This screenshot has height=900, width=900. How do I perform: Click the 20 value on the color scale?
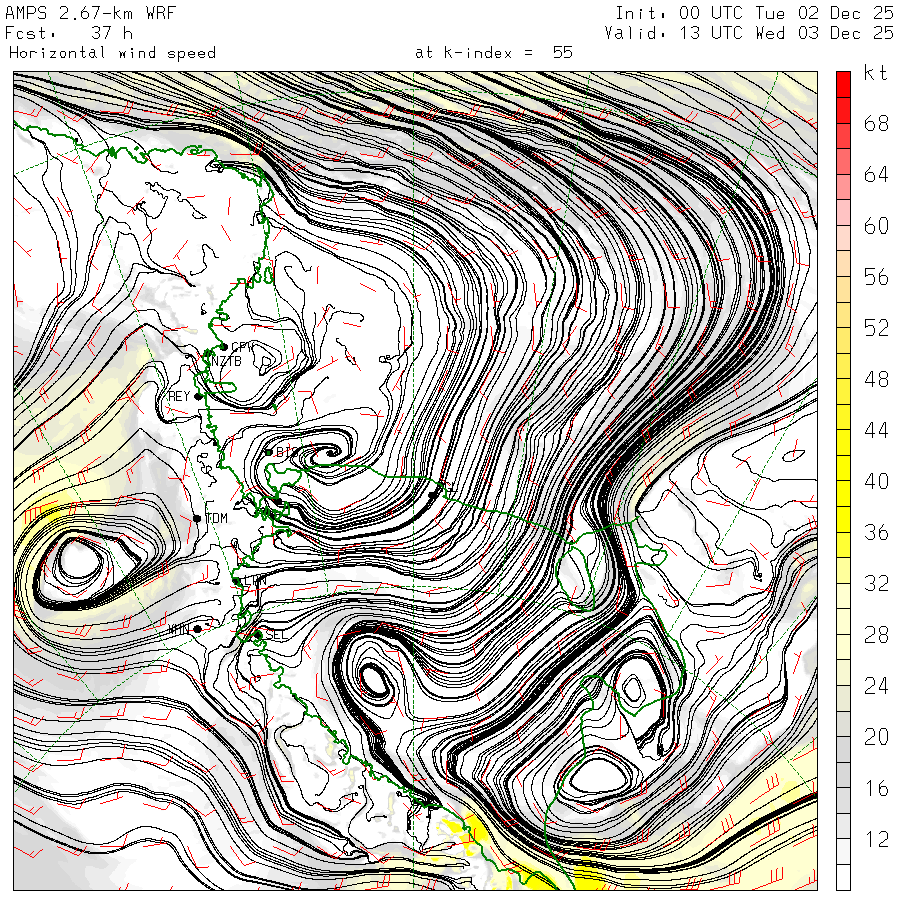(x=876, y=736)
